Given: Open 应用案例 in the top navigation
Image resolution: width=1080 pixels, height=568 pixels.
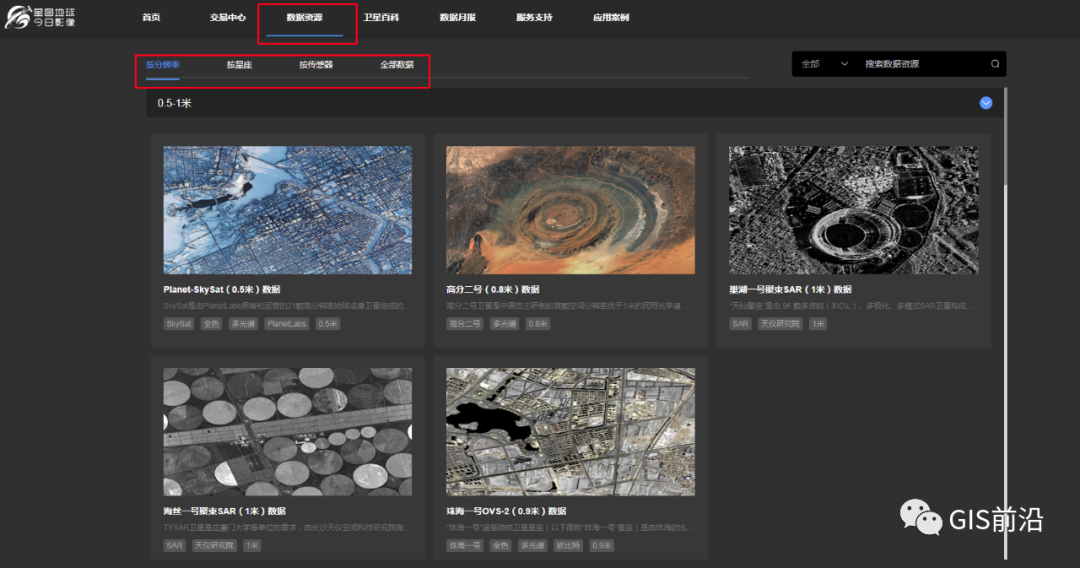Looking at the screenshot, I should pos(611,17).
